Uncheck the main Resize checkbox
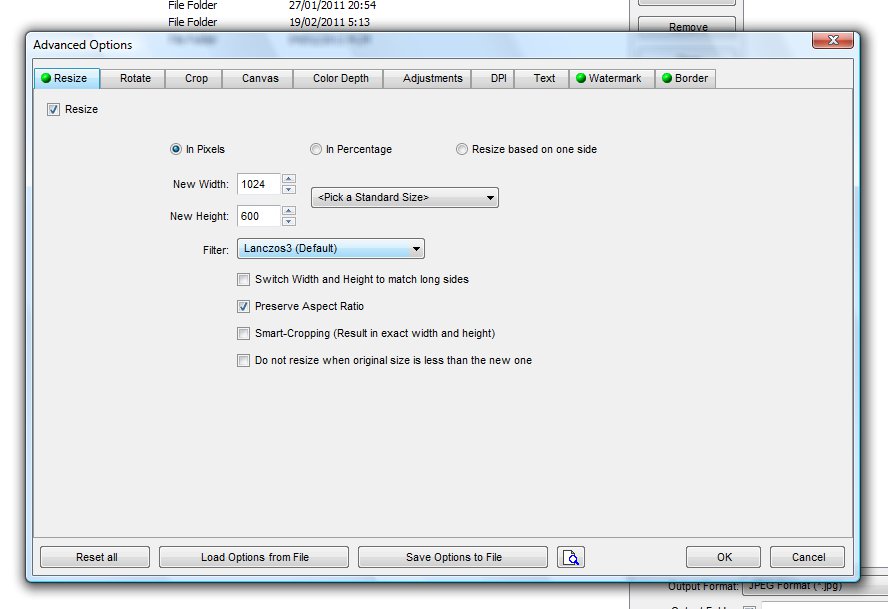The width and height of the screenshot is (888, 609). 54,109
